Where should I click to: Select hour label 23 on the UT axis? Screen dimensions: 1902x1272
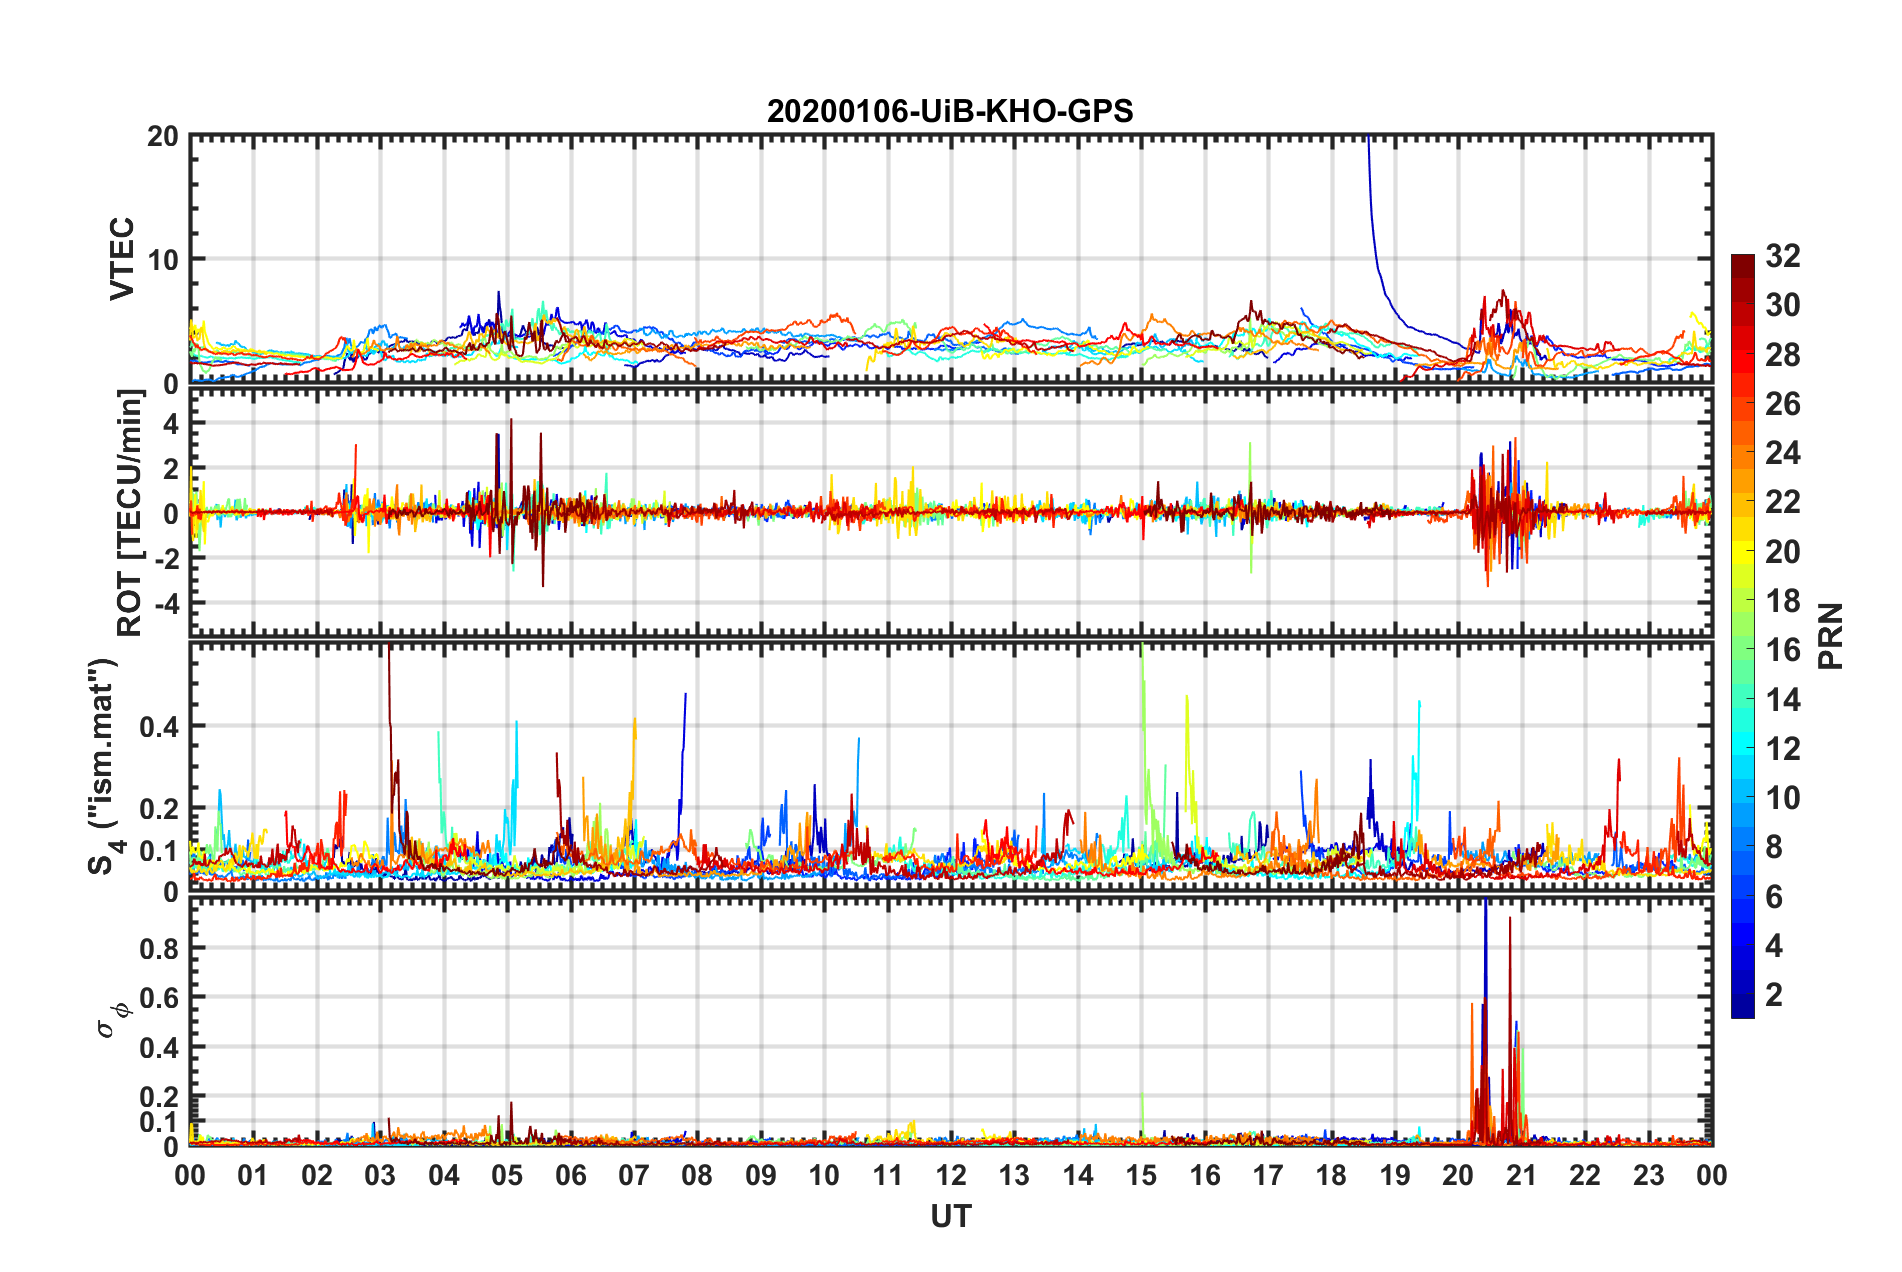[x=1648, y=1175]
